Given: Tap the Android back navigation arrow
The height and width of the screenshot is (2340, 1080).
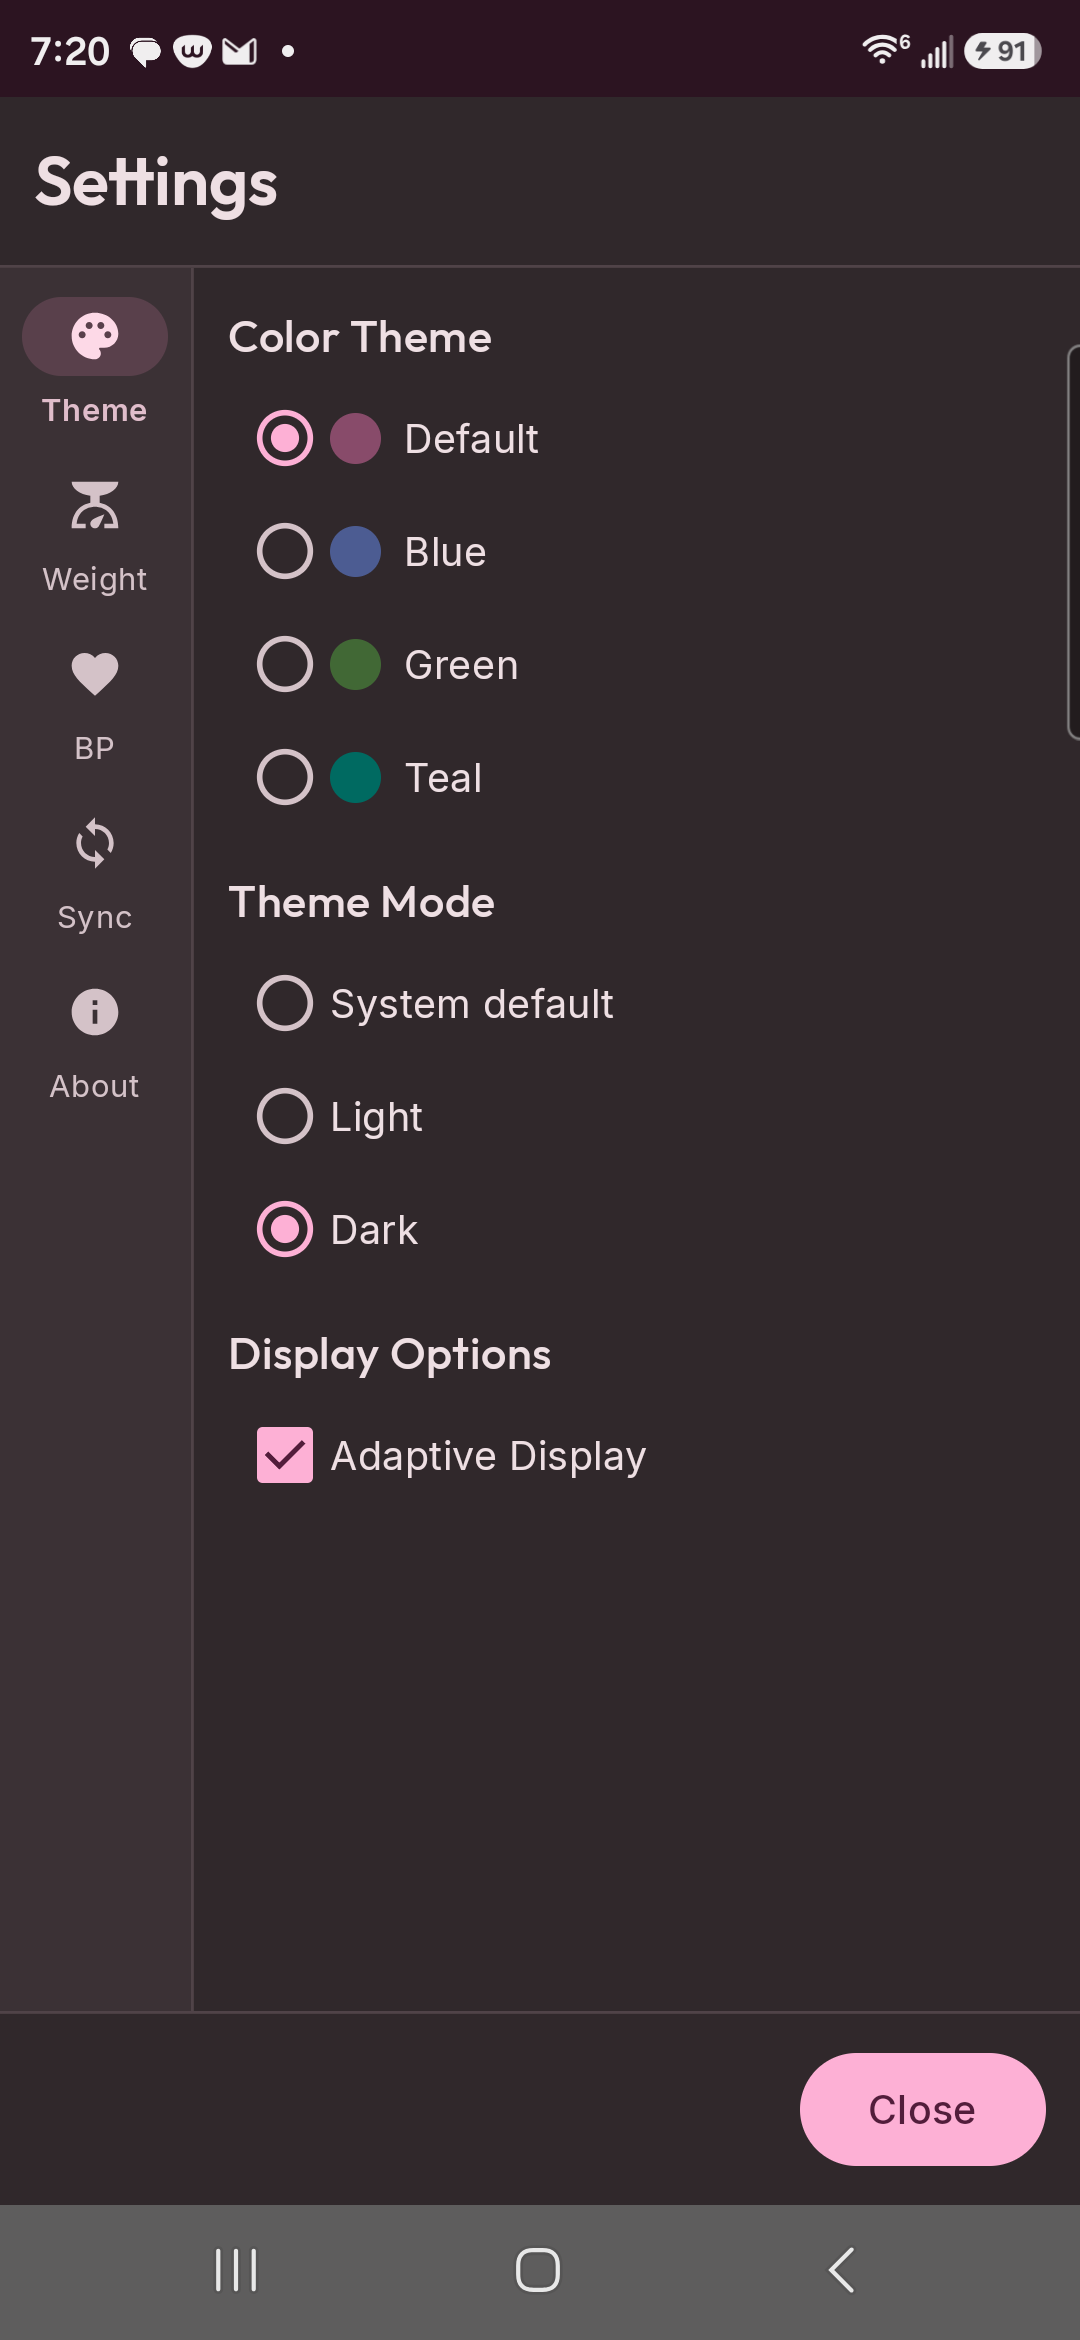Looking at the screenshot, I should pos(842,2270).
